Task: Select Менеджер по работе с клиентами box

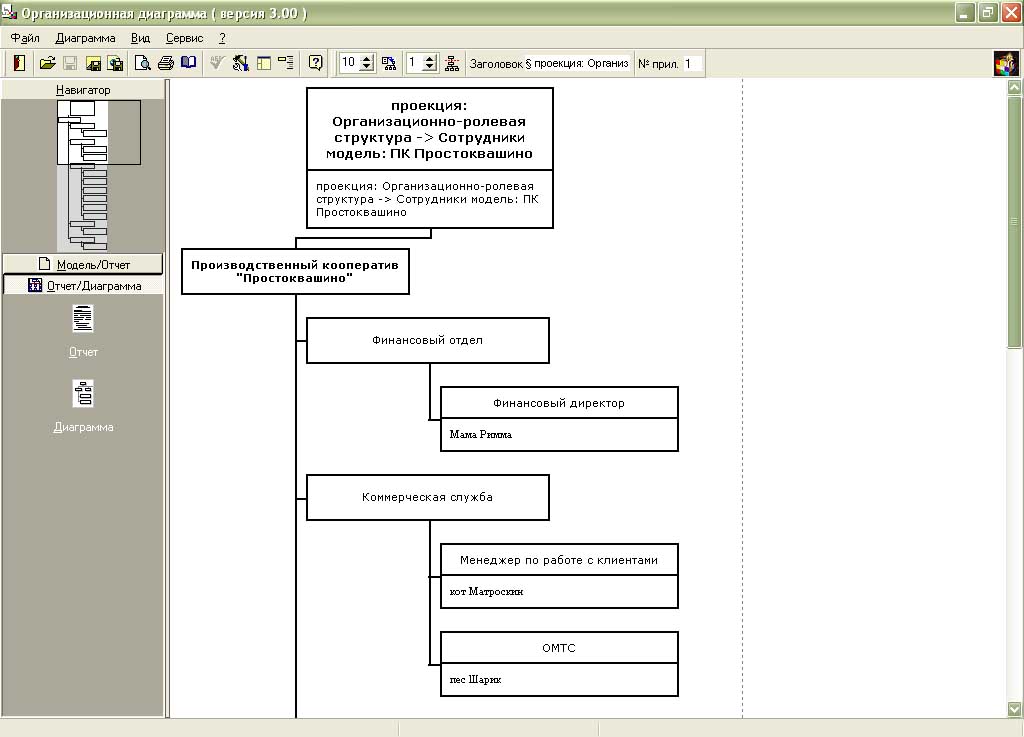Action: pyautogui.click(x=559, y=559)
